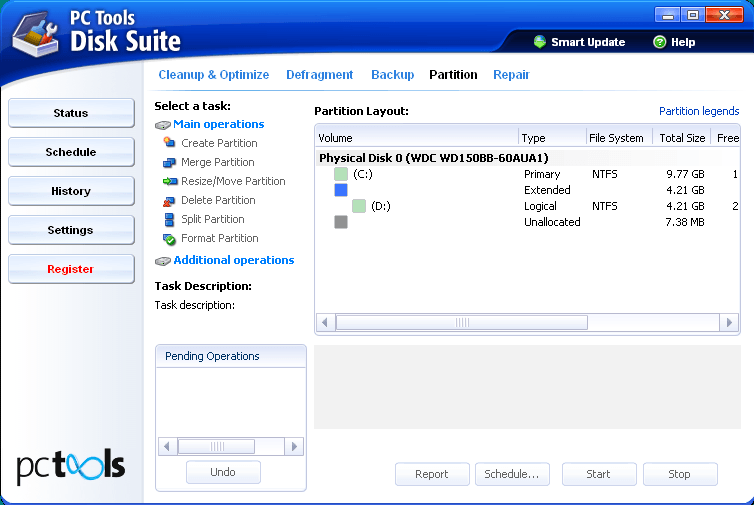Image resolution: width=754 pixels, height=505 pixels.
Task: Choose the Format Partition task
Action: pos(220,238)
